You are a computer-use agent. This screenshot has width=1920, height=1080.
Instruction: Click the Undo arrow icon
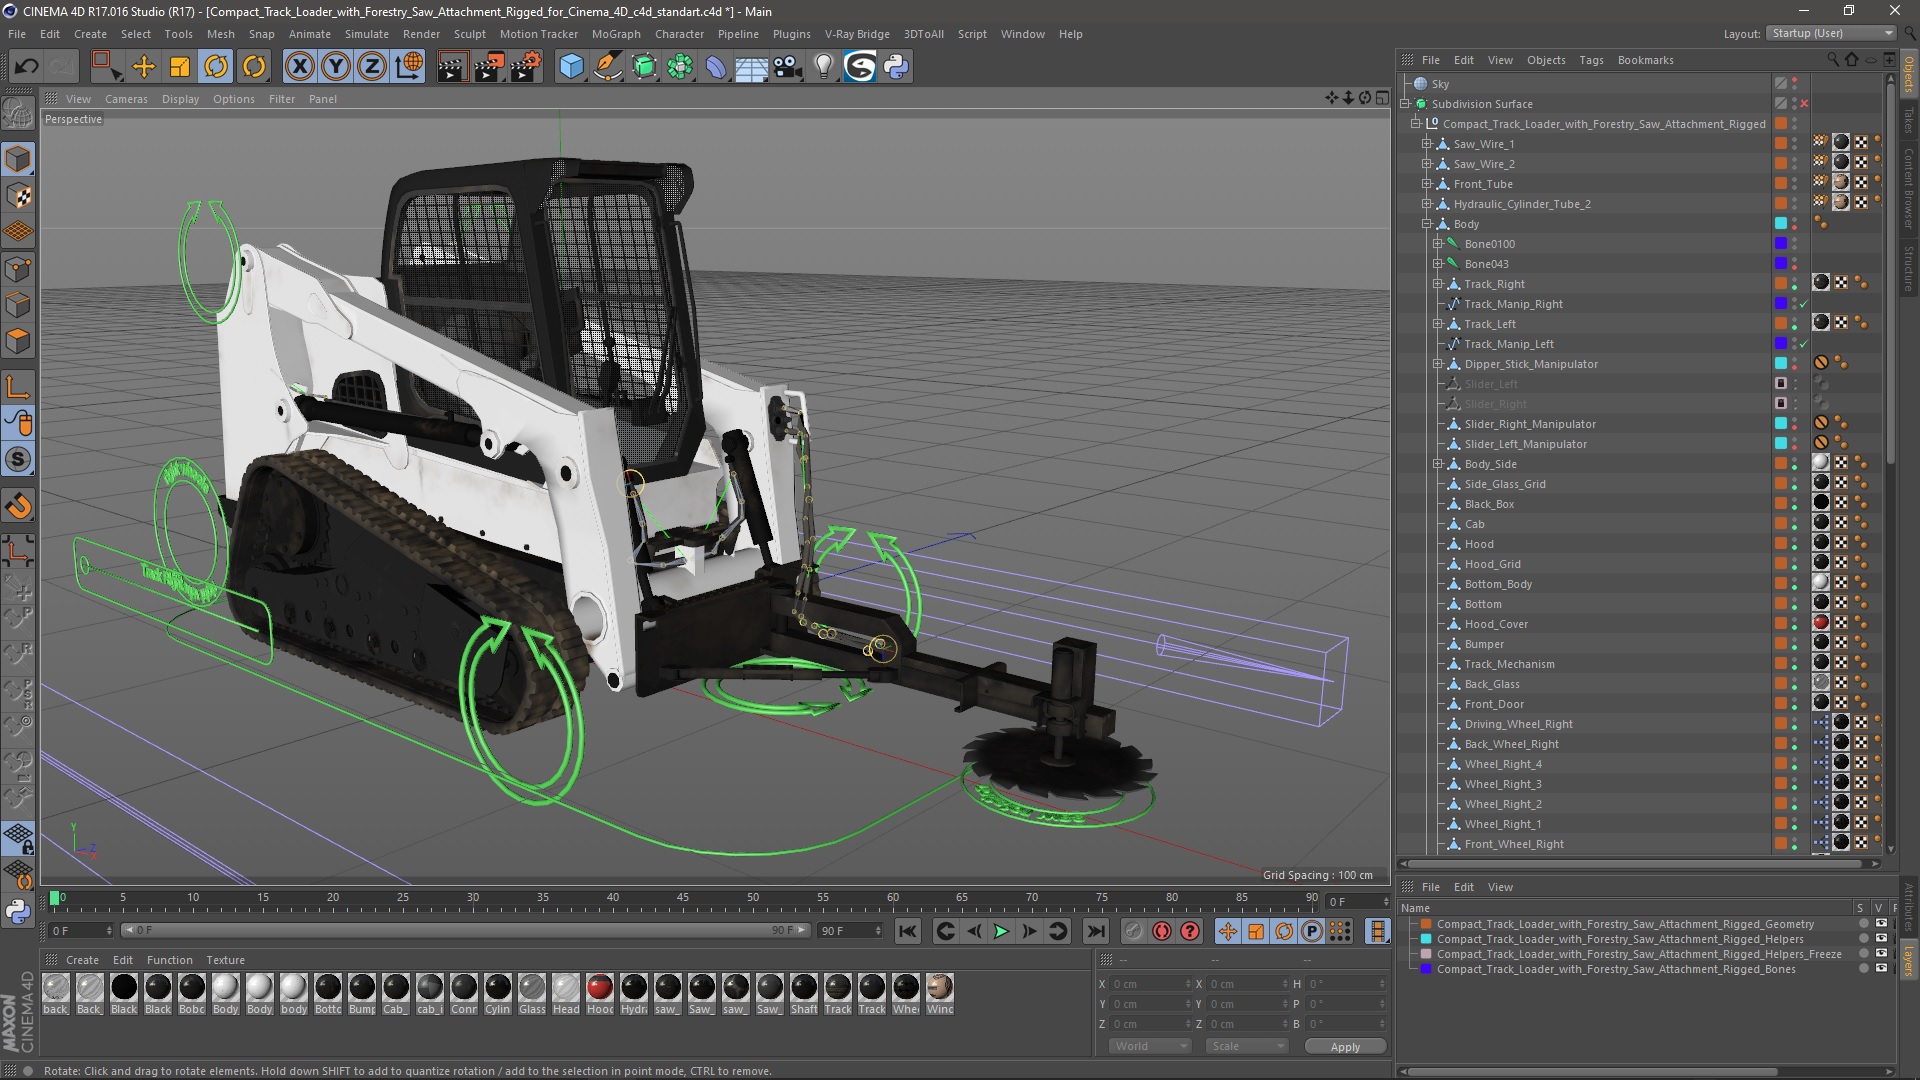pyautogui.click(x=26, y=67)
